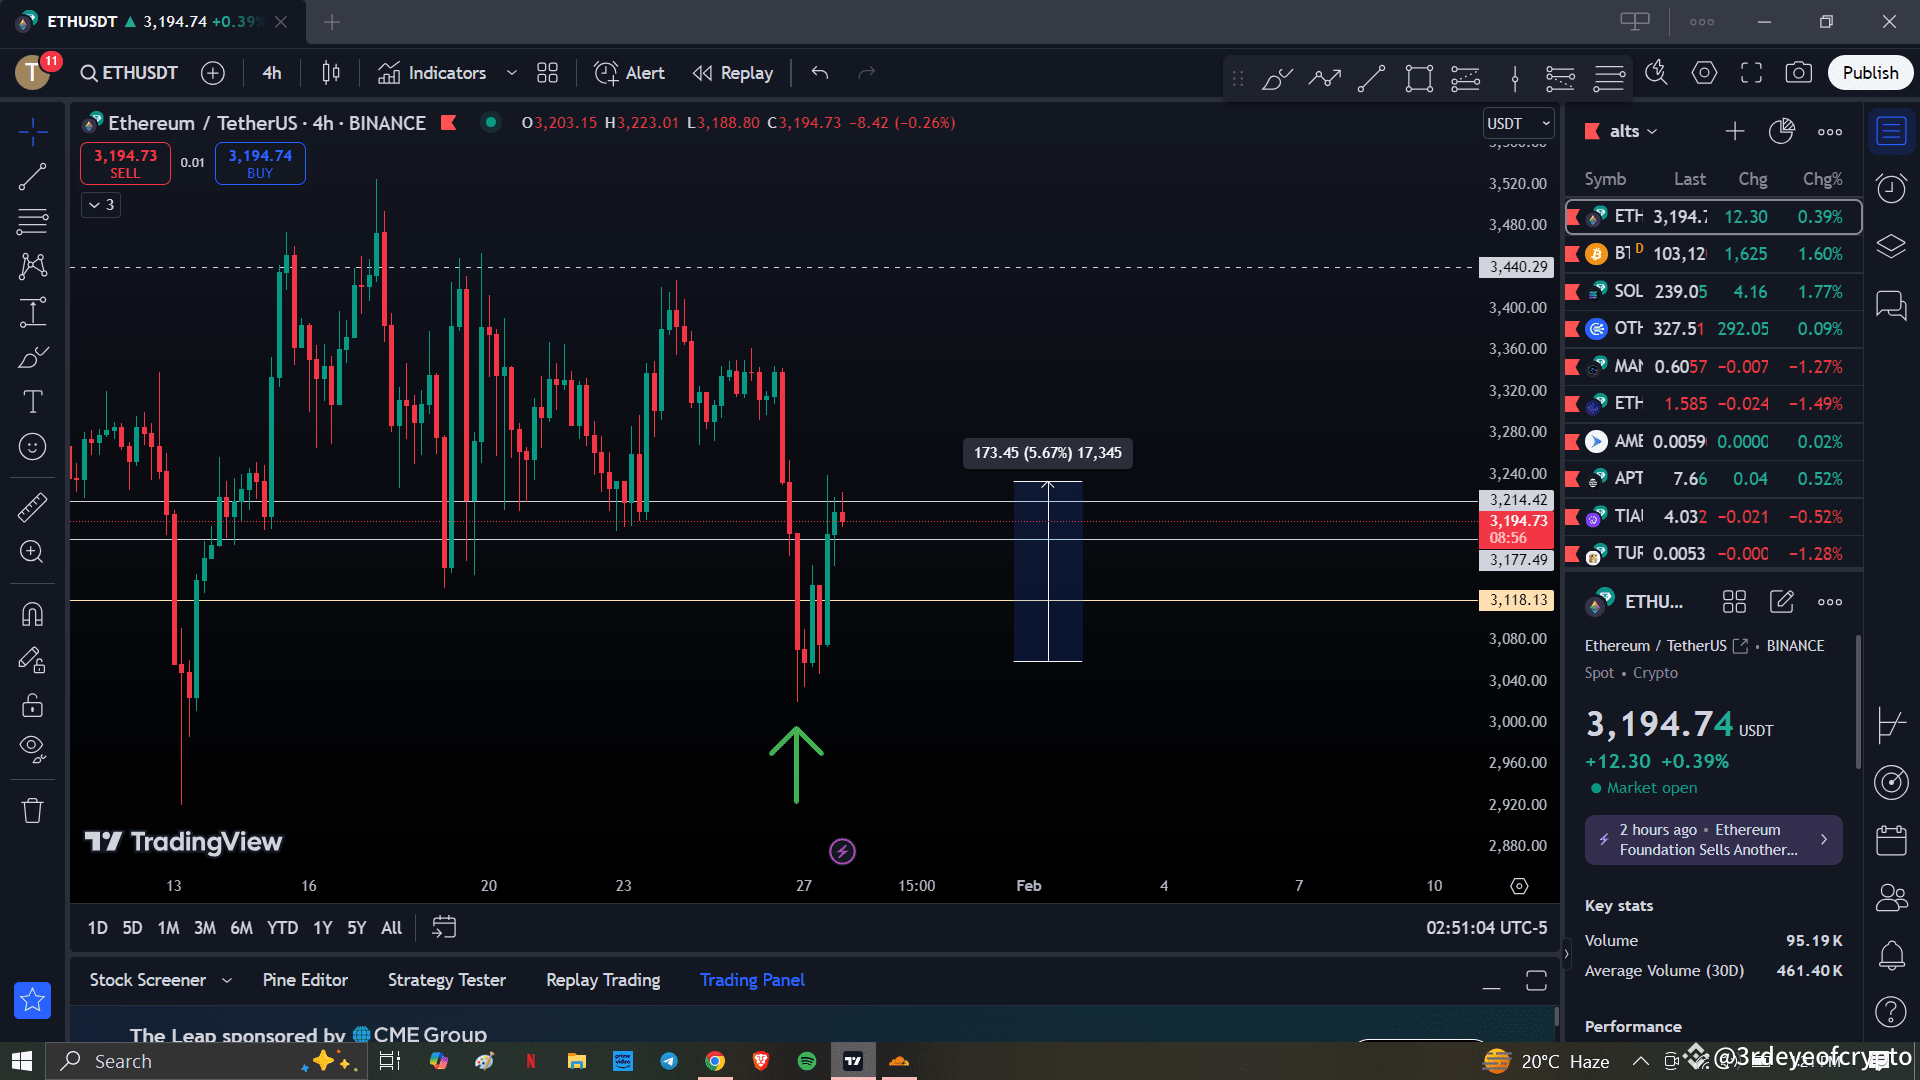
Task: Remove drawings using the trash icon
Action: click(x=33, y=810)
